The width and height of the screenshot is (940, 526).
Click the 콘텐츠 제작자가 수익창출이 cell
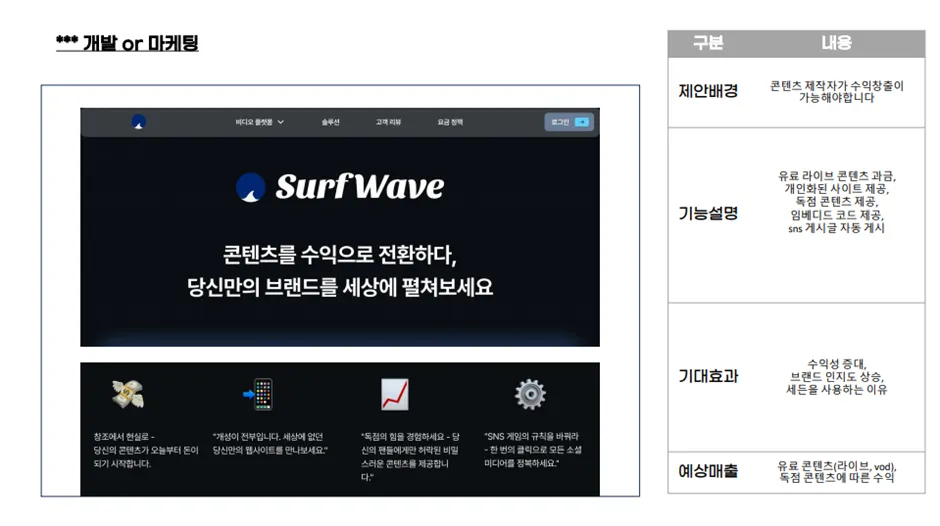[x=836, y=92]
